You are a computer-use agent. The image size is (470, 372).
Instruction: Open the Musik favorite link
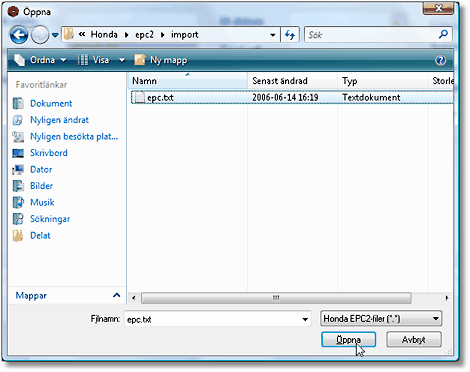pyautogui.click(x=42, y=202)
